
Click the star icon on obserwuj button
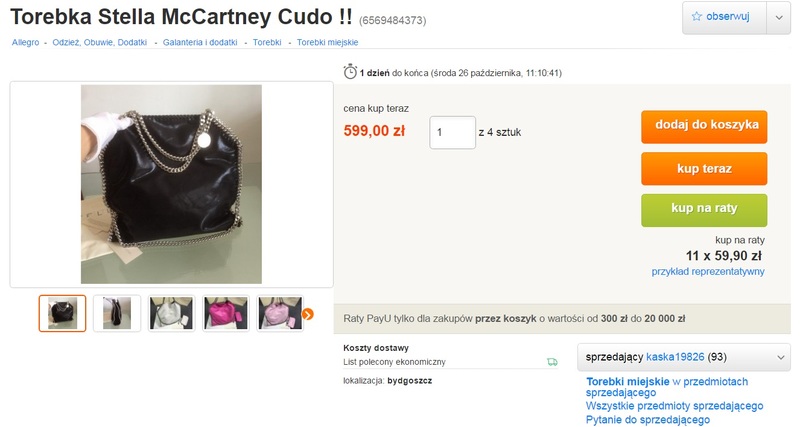coord(696,16)
